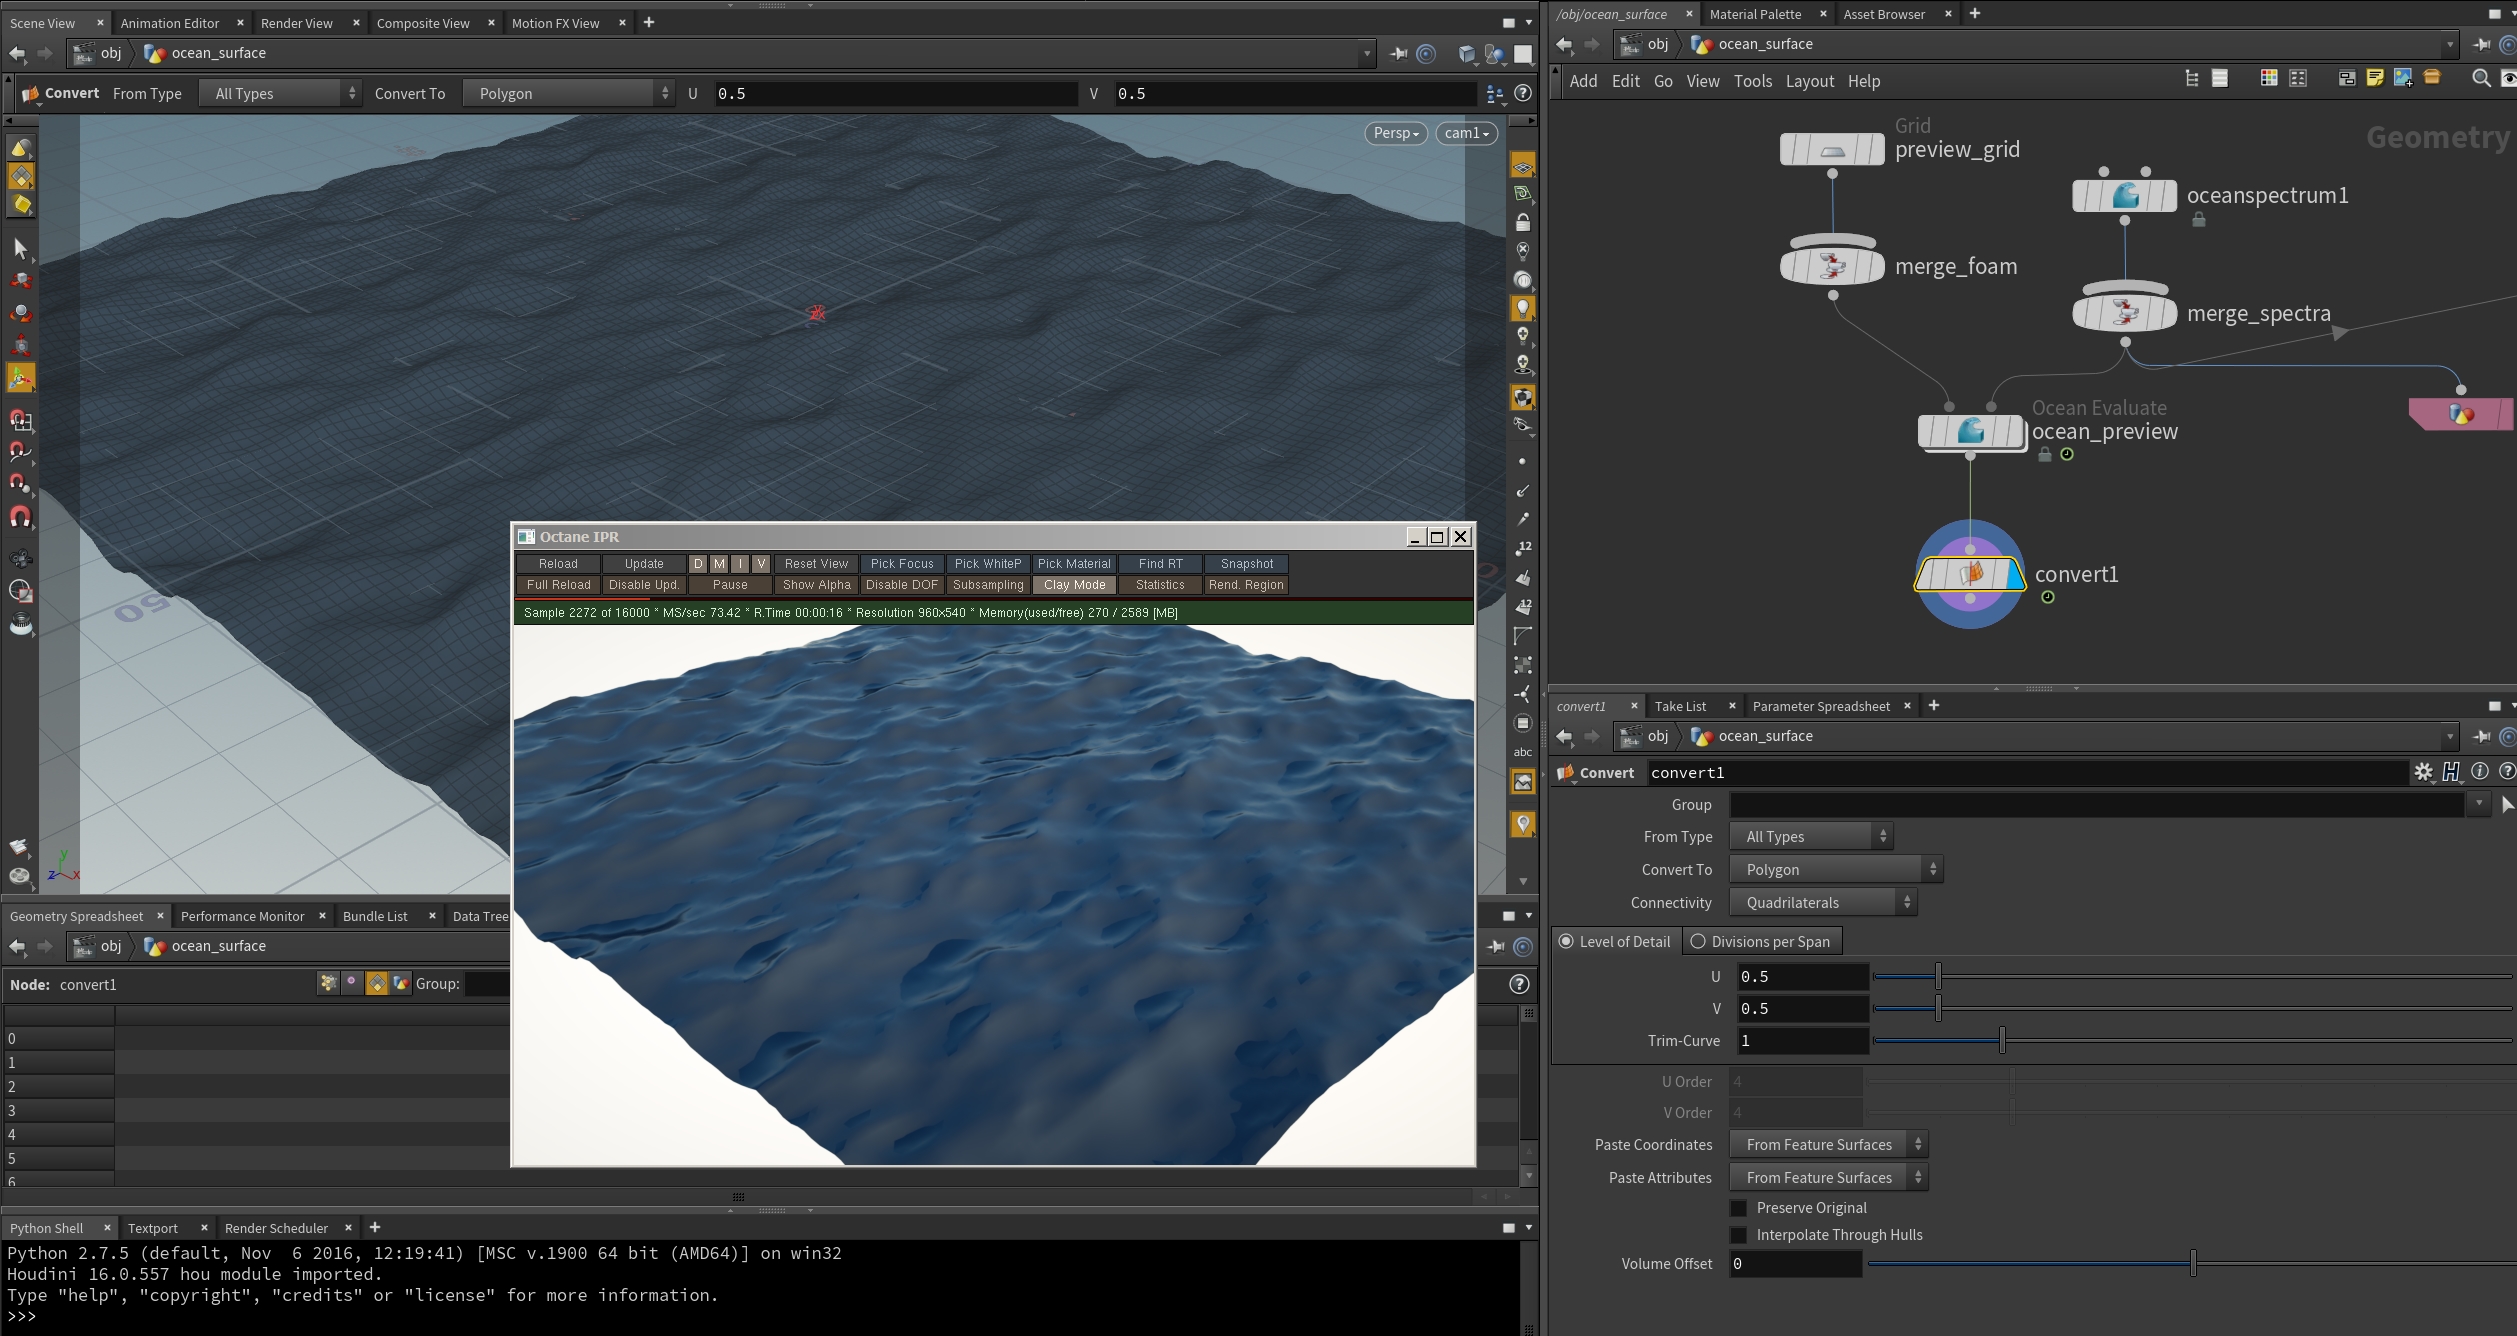
Task: Click the merge_foam node icon
Action: point(1832,266)
